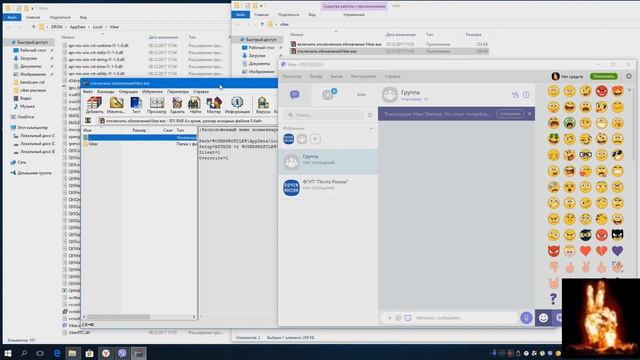The image size is (640, 360).
Task: Select broken heart emoticon in Viber panel
Action: (x=601, y=251)
